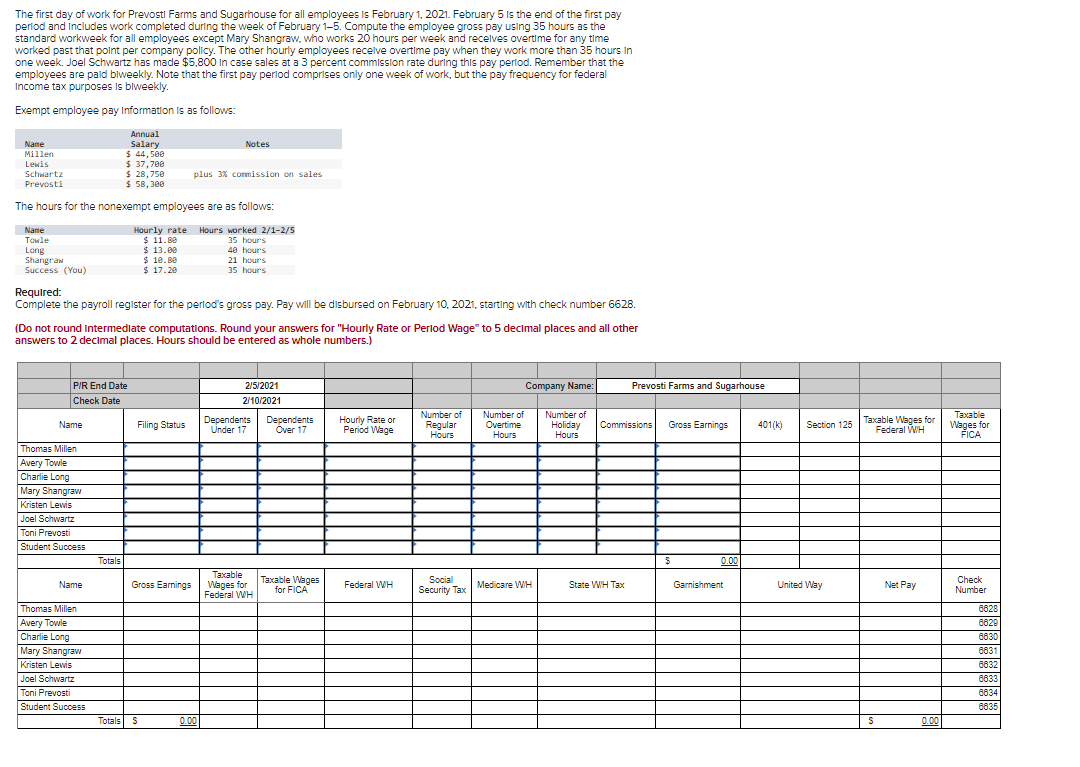The width and height of the screenshot is (1080, 767).
Task: Select the Social Security Tax header
Action: tap(442, 585)
